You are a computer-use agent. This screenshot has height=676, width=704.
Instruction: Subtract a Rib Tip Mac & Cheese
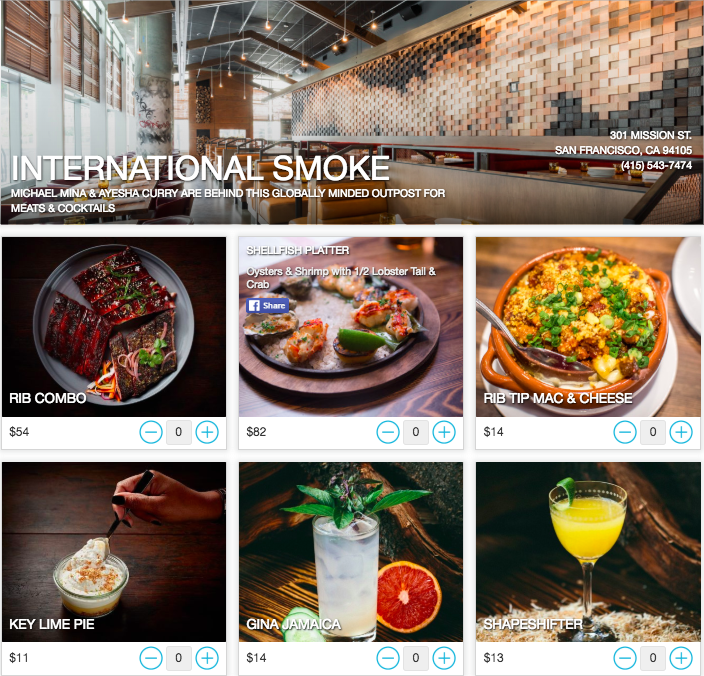[x=625, y=432]
